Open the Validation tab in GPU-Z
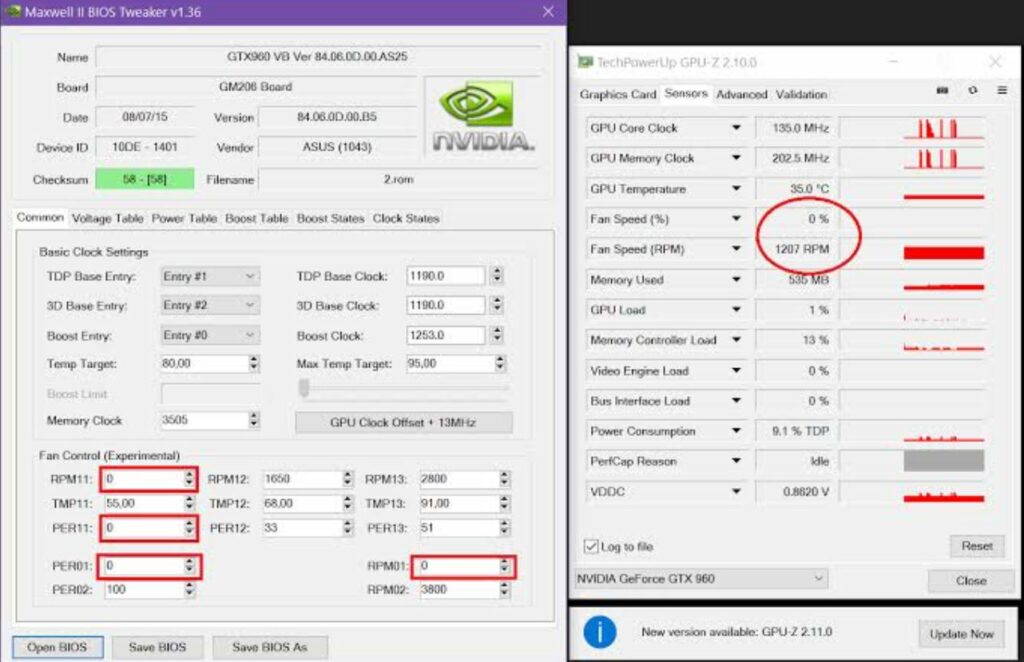 click(x=801, y=95)
